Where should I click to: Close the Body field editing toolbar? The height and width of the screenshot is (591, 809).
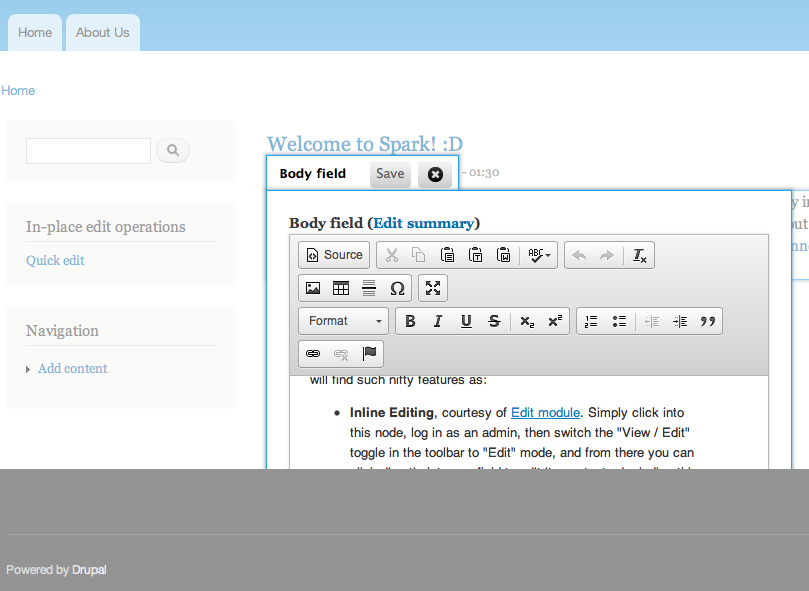pyautogui.click(x=435, y=174)
